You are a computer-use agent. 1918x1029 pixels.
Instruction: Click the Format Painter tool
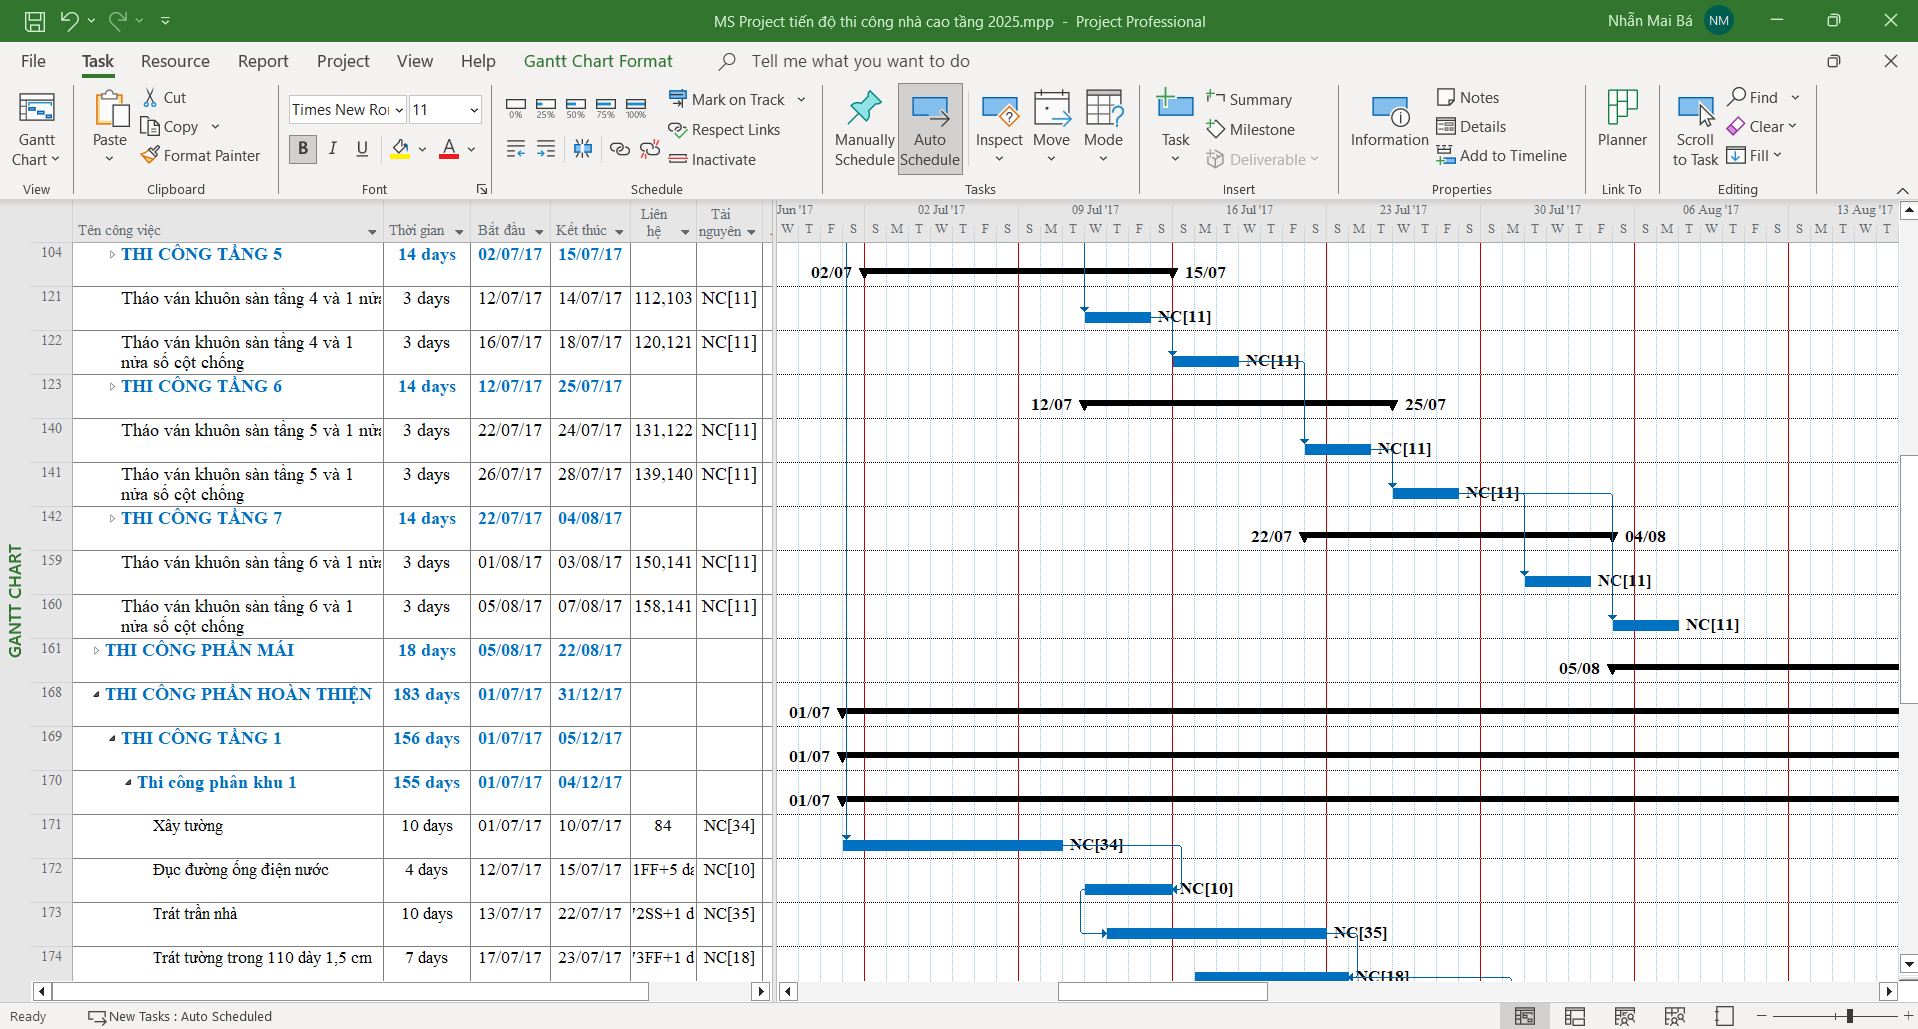tap(200, 155)
